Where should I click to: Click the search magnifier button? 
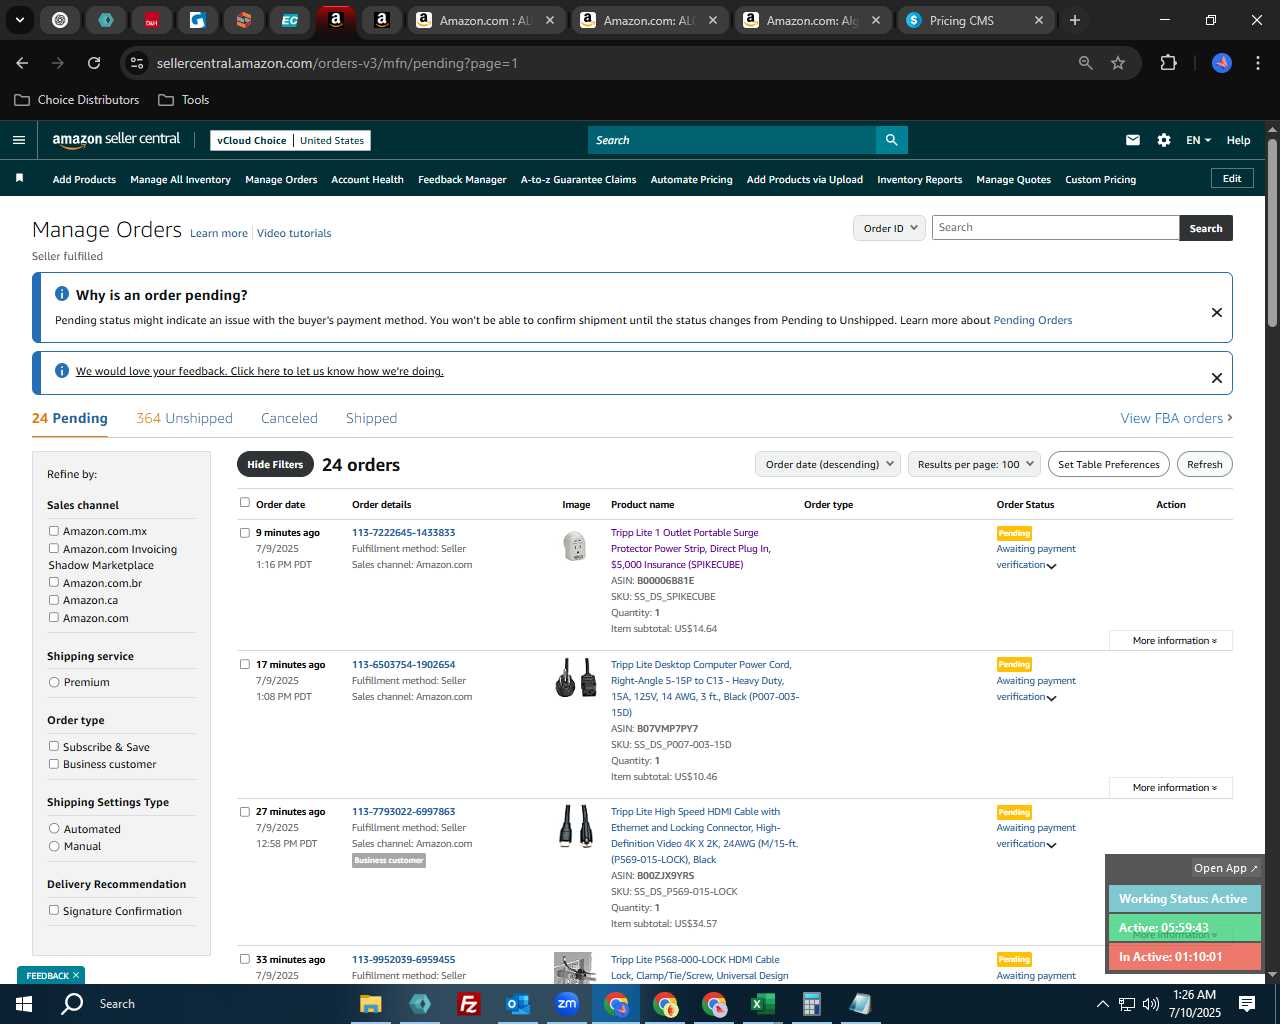coord(891,140)
